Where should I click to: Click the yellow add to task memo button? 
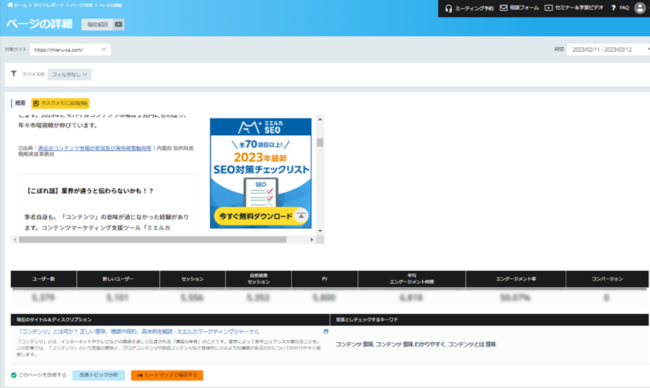(x=60, y=103)
